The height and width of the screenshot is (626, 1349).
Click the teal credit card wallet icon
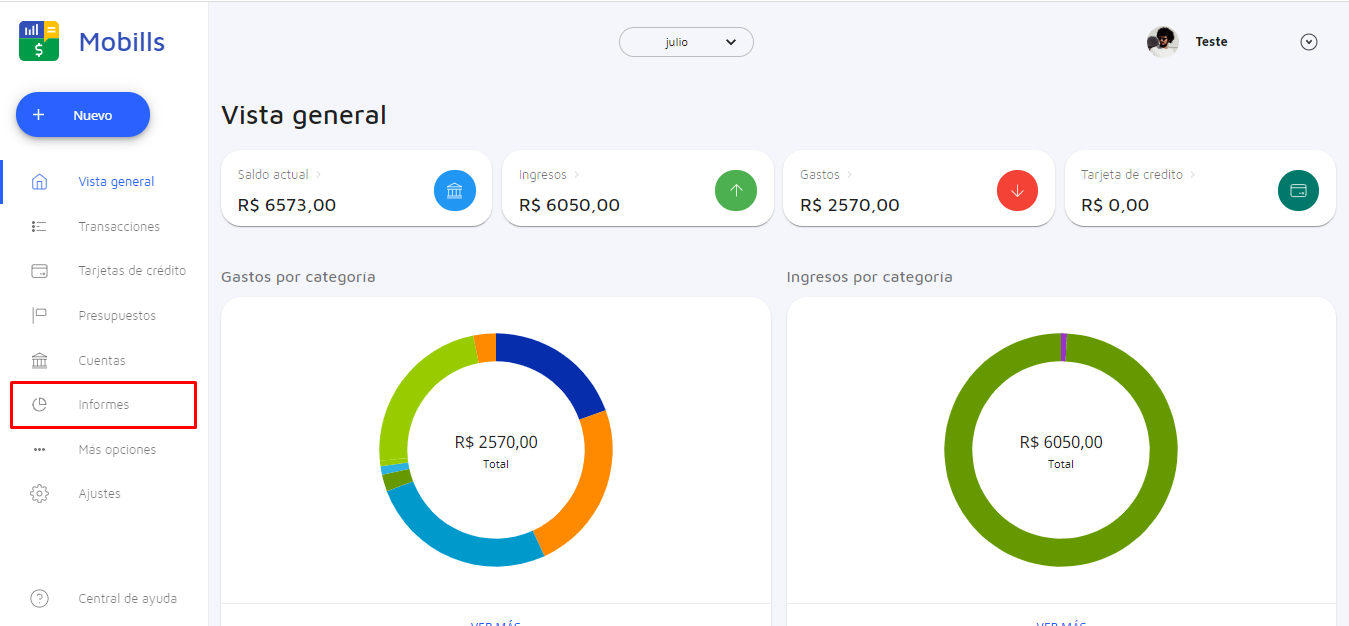[1298, 191]
